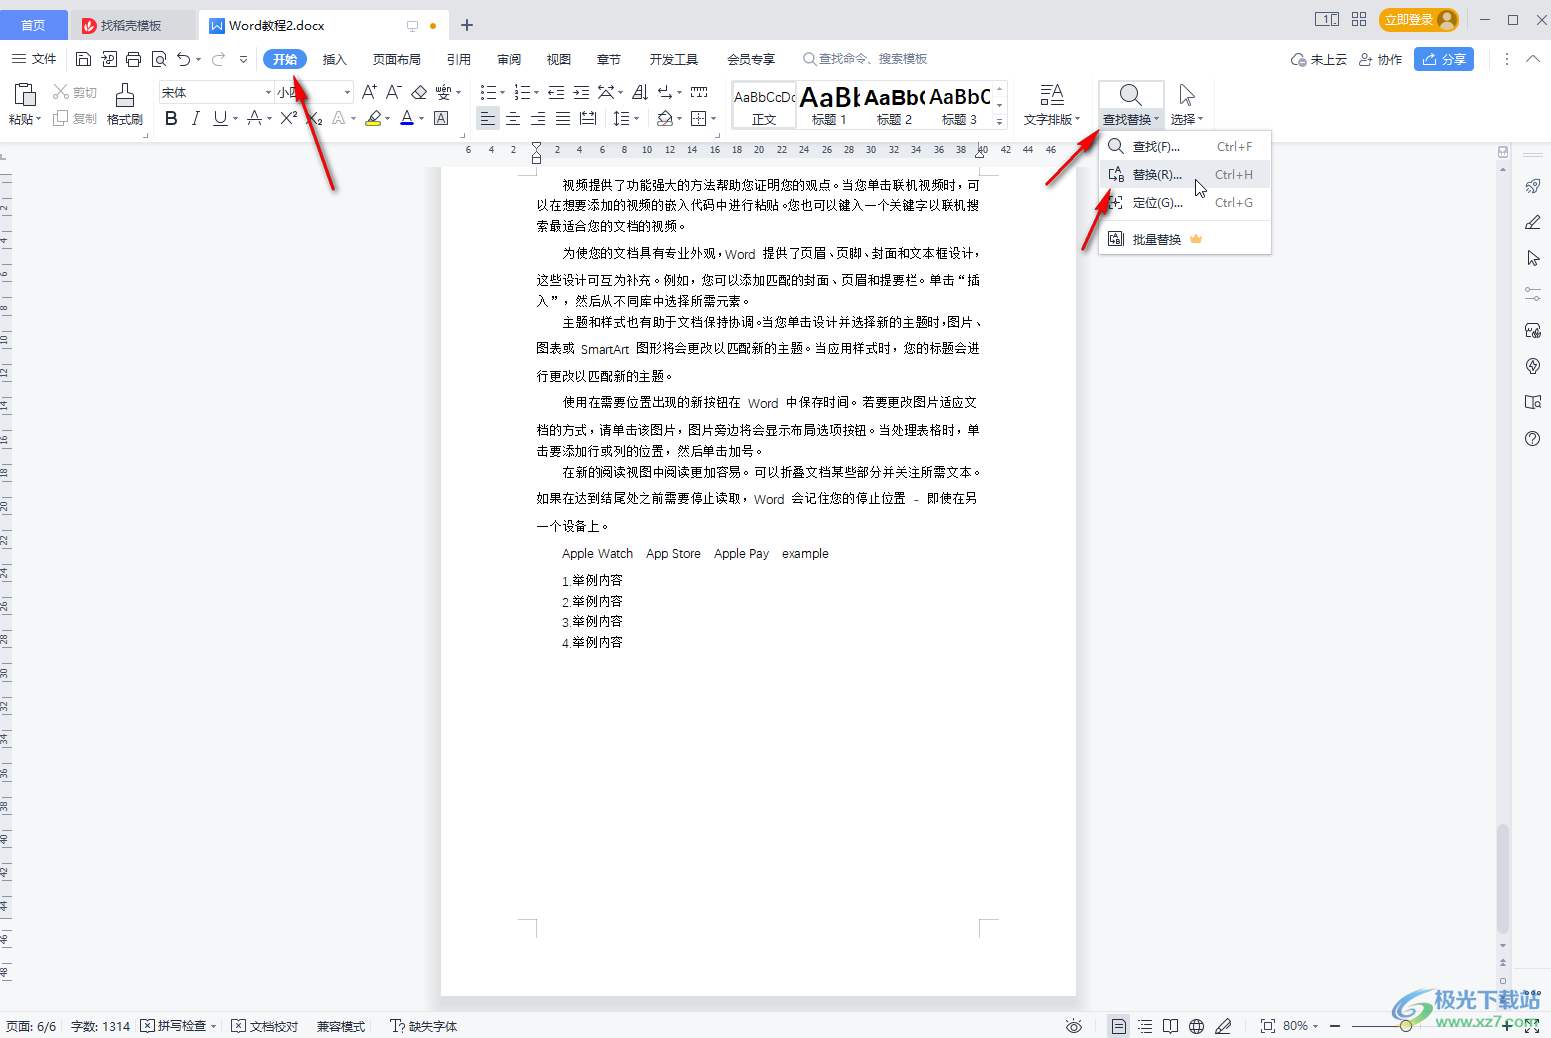The height and width of the screenshot is (1038, 1551).
Task: Toggle Bold formatting
Action: 171,118
